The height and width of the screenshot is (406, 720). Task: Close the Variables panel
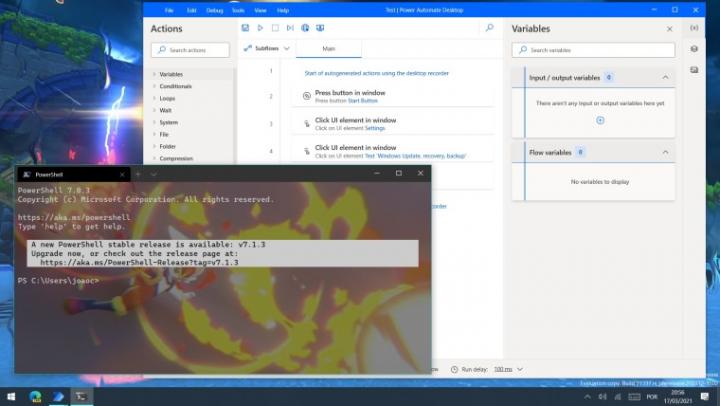click(669, 29)
